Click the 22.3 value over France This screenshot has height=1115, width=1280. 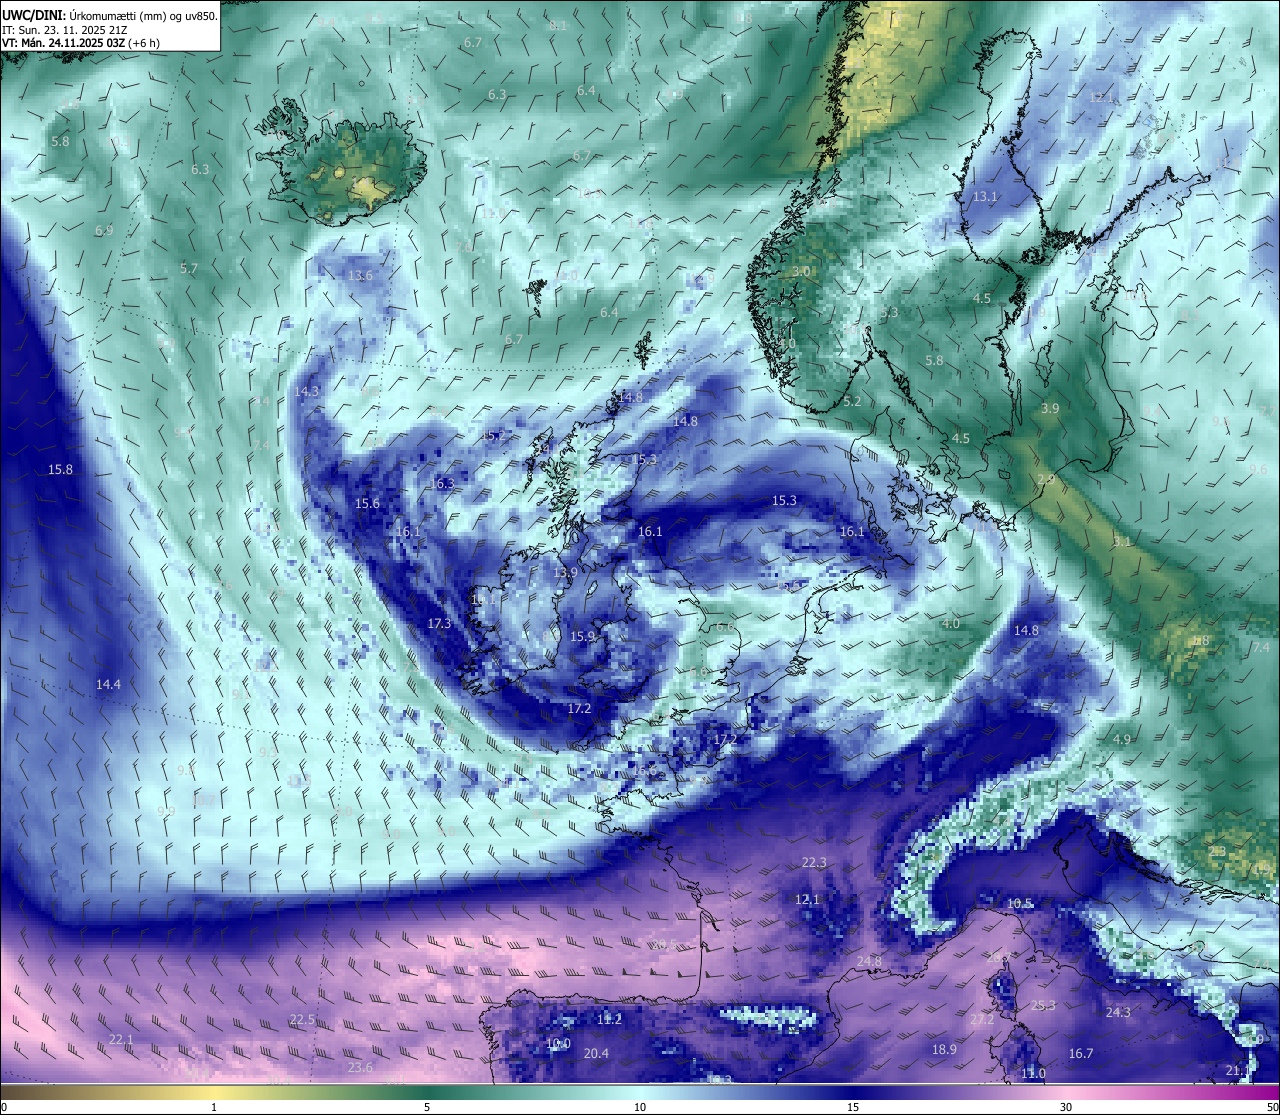point(814,862)
